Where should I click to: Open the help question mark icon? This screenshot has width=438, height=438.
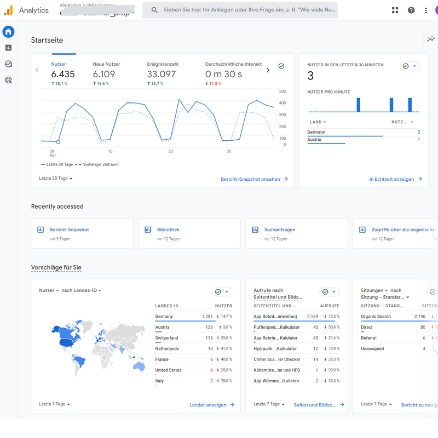pyautogui.click(x=411, y=10)
